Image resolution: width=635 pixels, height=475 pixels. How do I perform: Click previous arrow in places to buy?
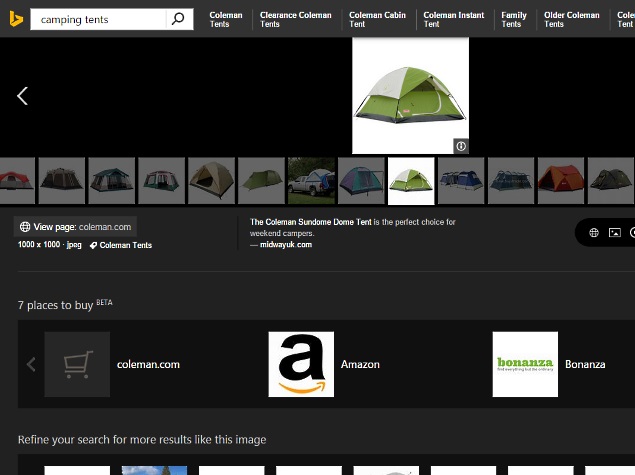tap(31, 364)
